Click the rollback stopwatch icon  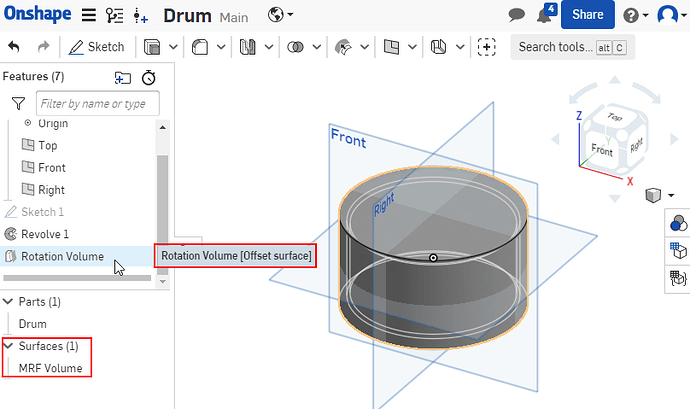pos(149,77)
